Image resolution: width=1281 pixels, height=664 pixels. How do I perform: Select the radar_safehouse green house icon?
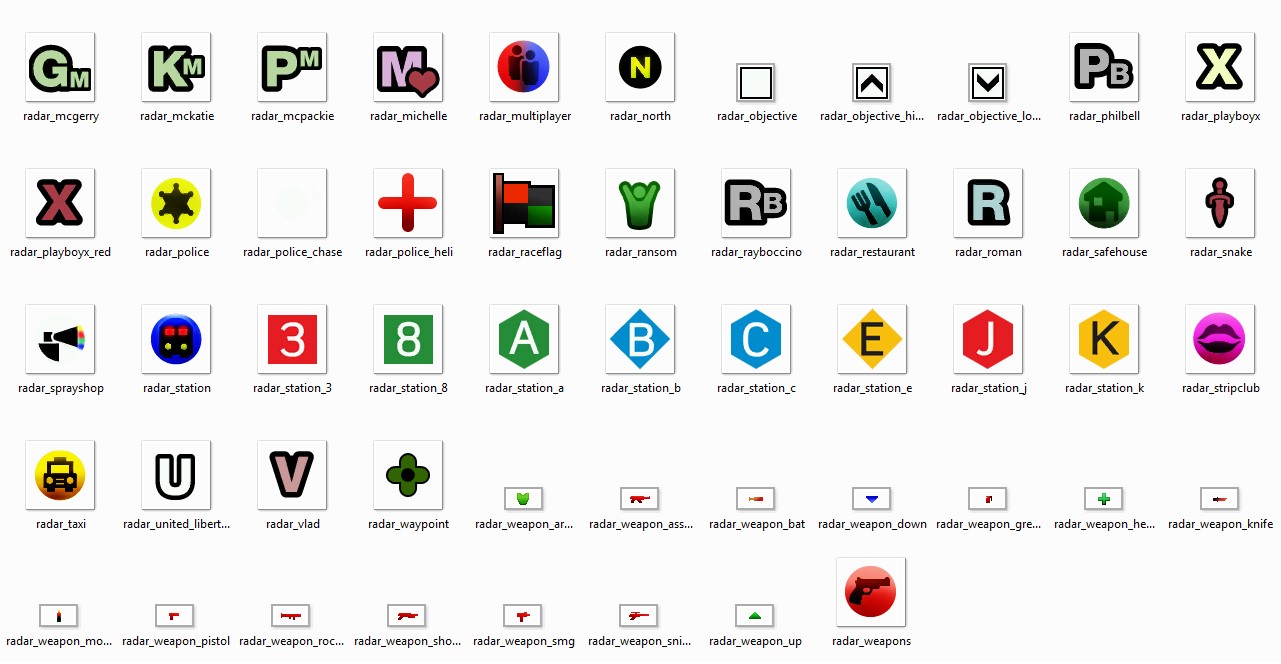(x=1104, y=203)
